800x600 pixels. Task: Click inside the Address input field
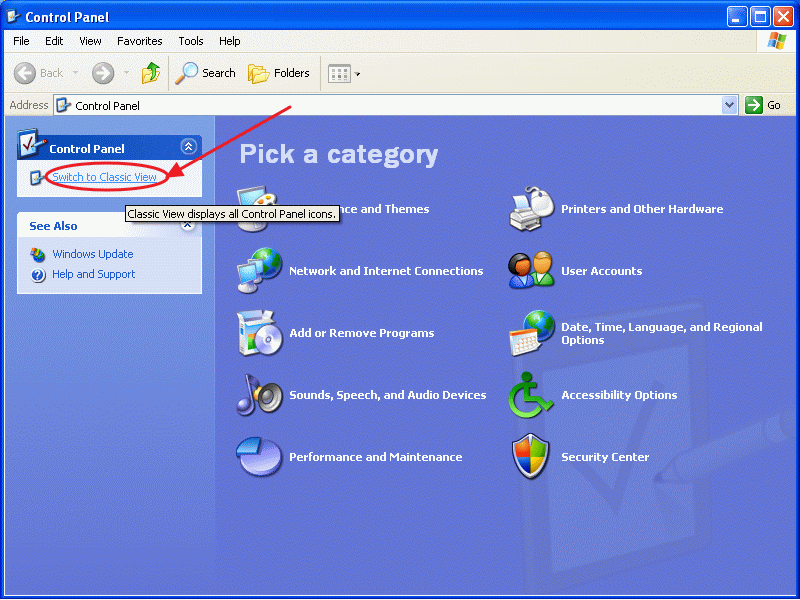388,105
